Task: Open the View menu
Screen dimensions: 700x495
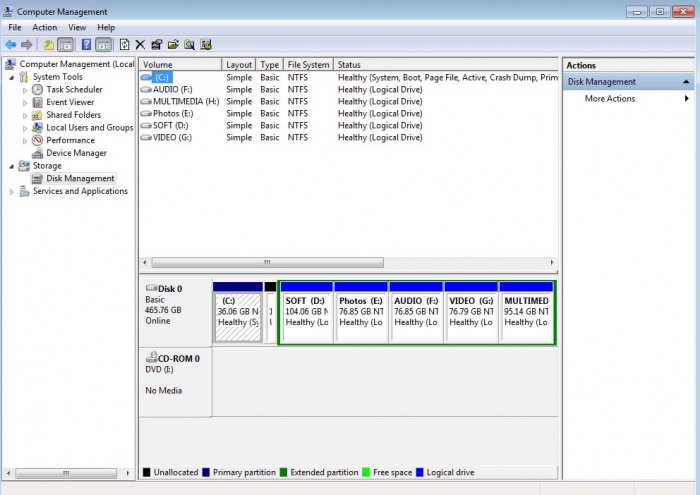Action: 77,27
